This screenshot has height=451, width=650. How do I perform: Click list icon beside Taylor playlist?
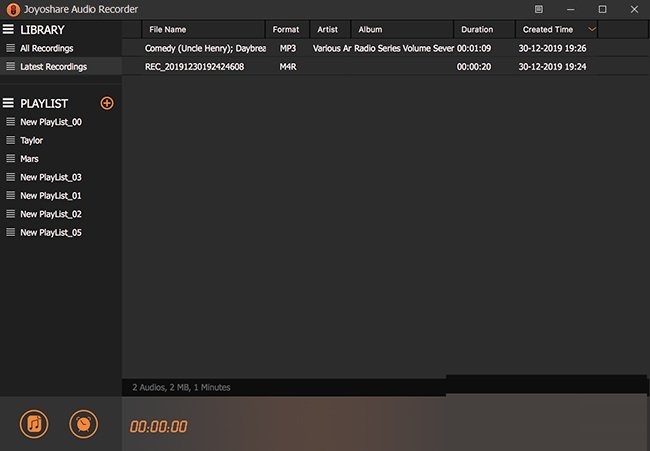point(10,141)
